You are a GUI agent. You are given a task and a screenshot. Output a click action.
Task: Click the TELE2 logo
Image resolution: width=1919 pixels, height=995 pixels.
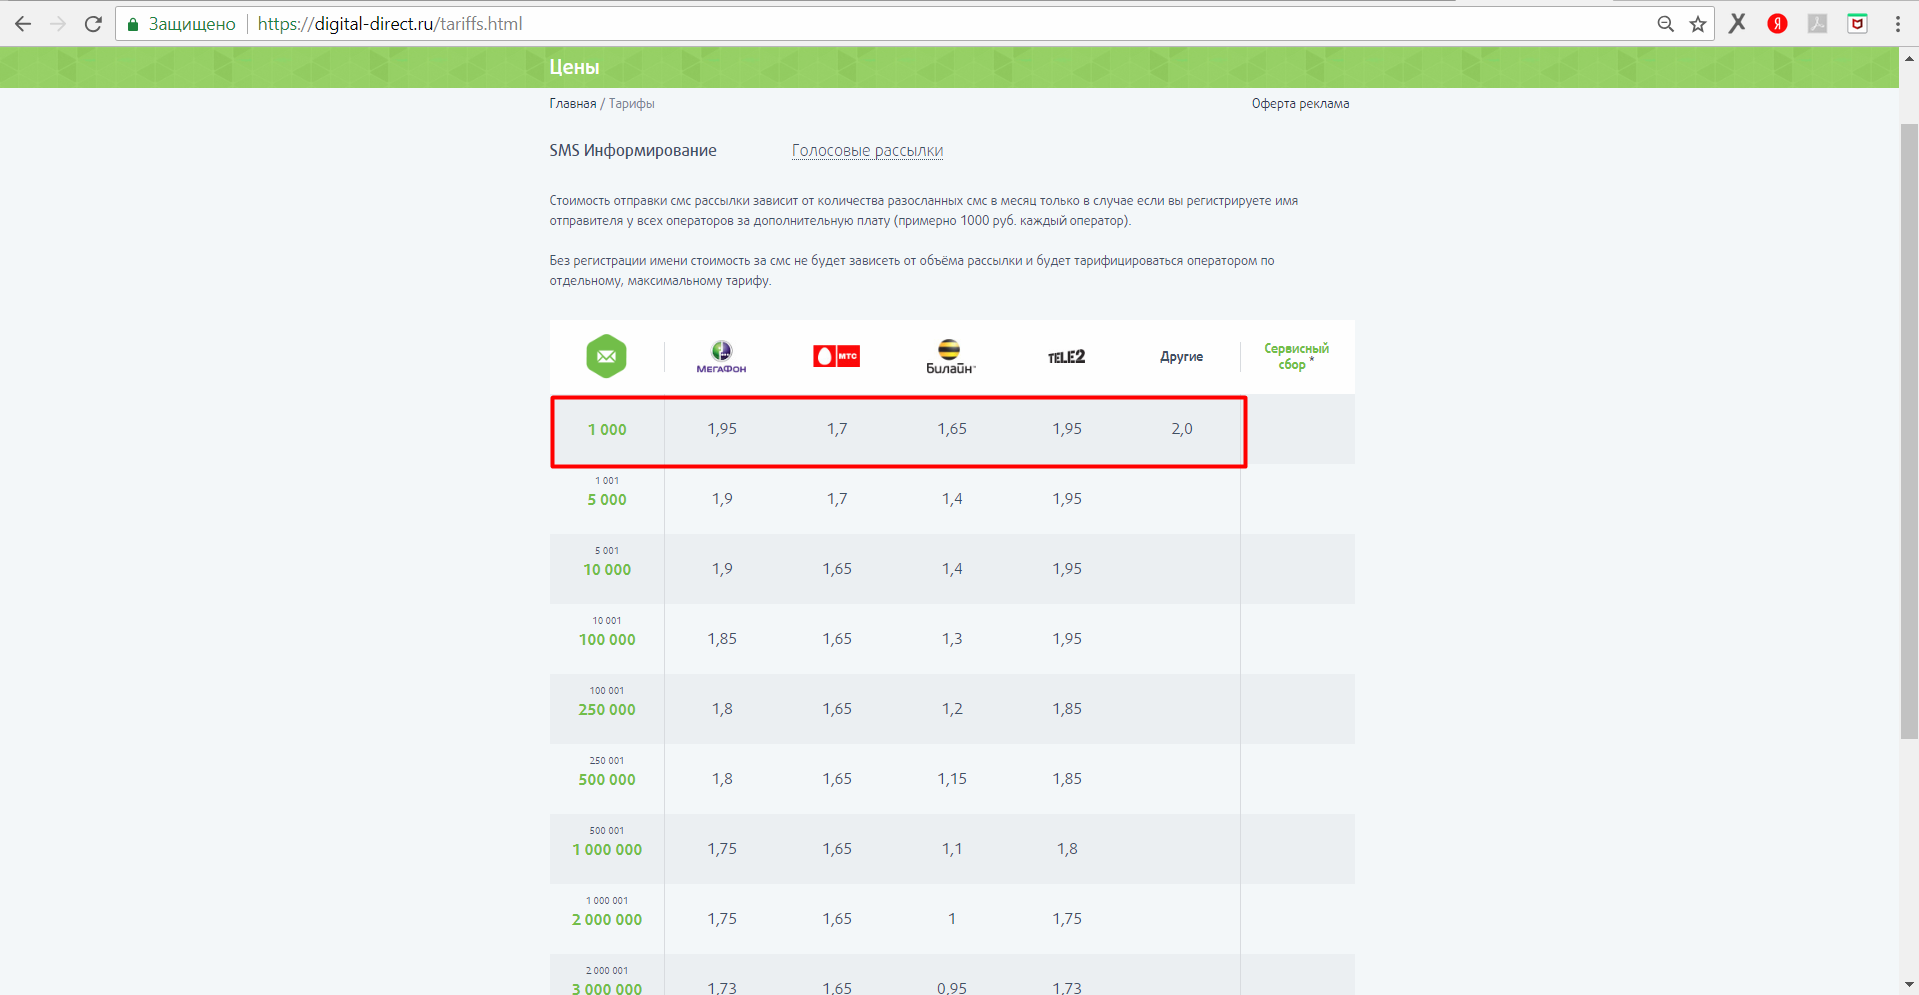[1066, 357]
